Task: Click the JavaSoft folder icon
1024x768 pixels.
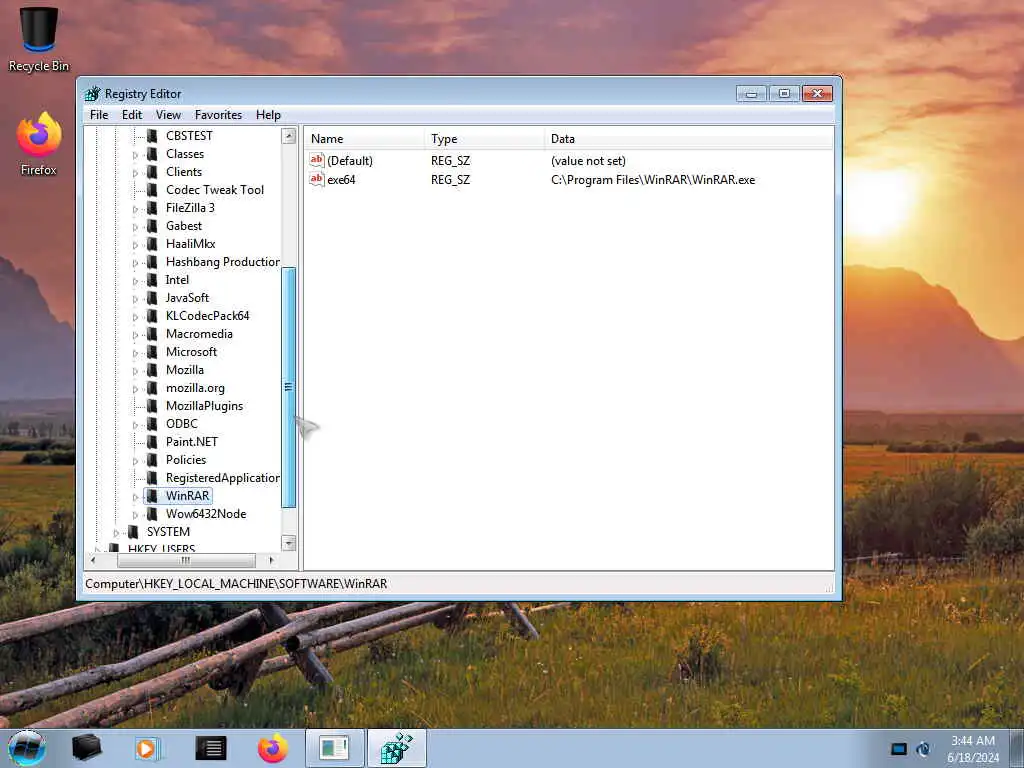Action: (x=152, y=298)
